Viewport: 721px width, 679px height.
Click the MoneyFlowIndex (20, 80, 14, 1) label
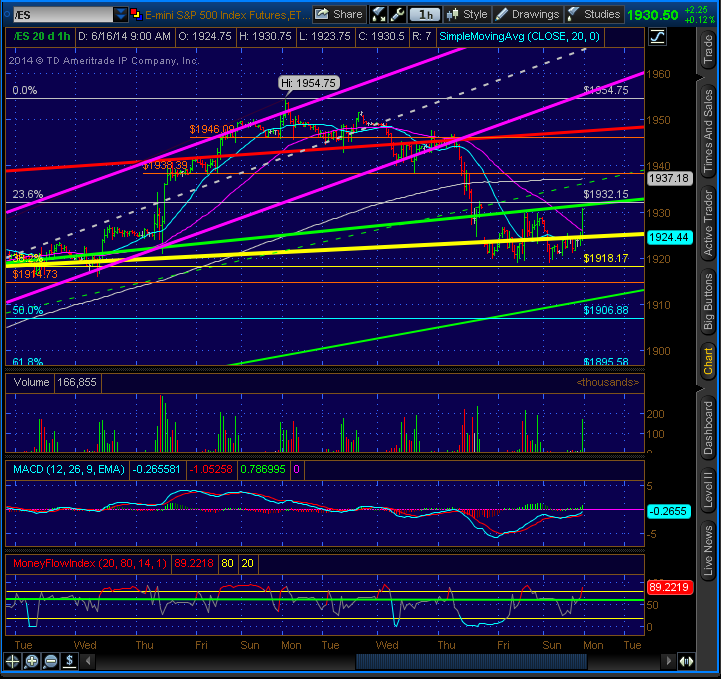[90, 563]
